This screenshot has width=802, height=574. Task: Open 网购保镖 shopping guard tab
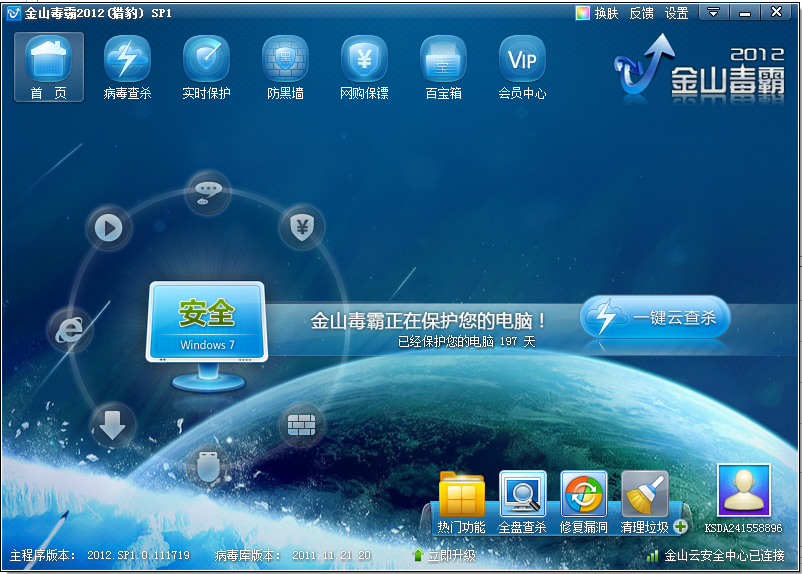click(x=364, y=67)
